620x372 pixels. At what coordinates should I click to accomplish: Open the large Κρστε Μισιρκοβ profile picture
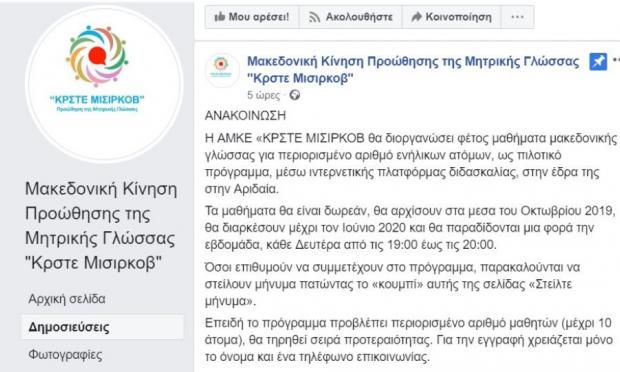pyautogui.click(x=104, y=83)
